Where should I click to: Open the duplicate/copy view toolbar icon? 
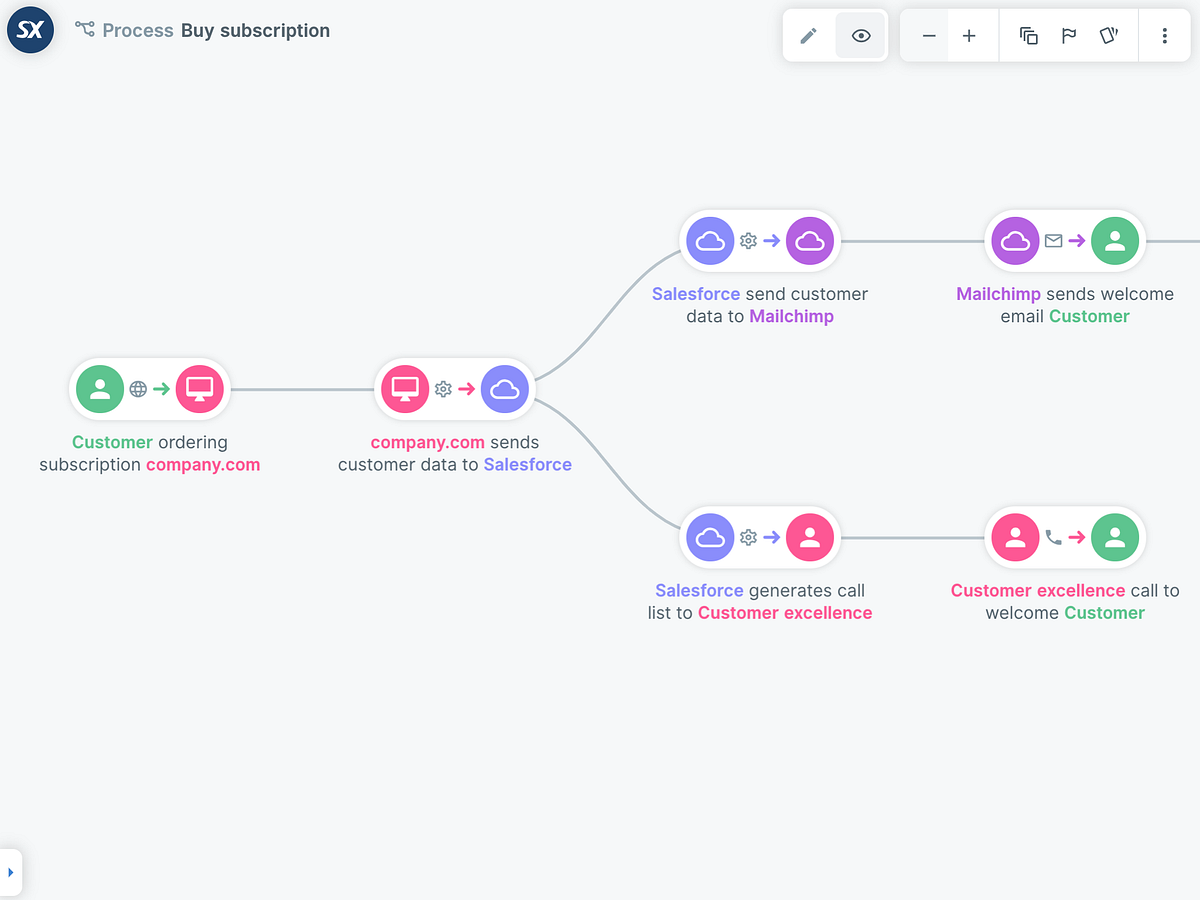tap(1029, 35)
